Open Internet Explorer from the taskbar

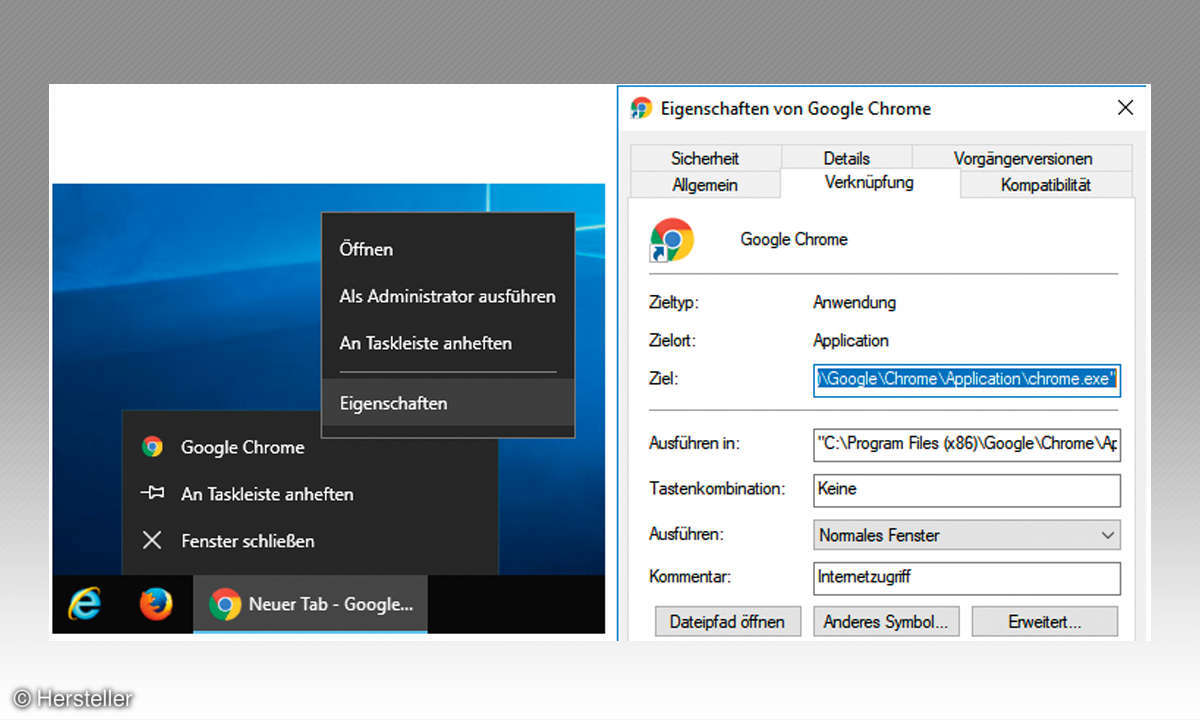(84, 604)
